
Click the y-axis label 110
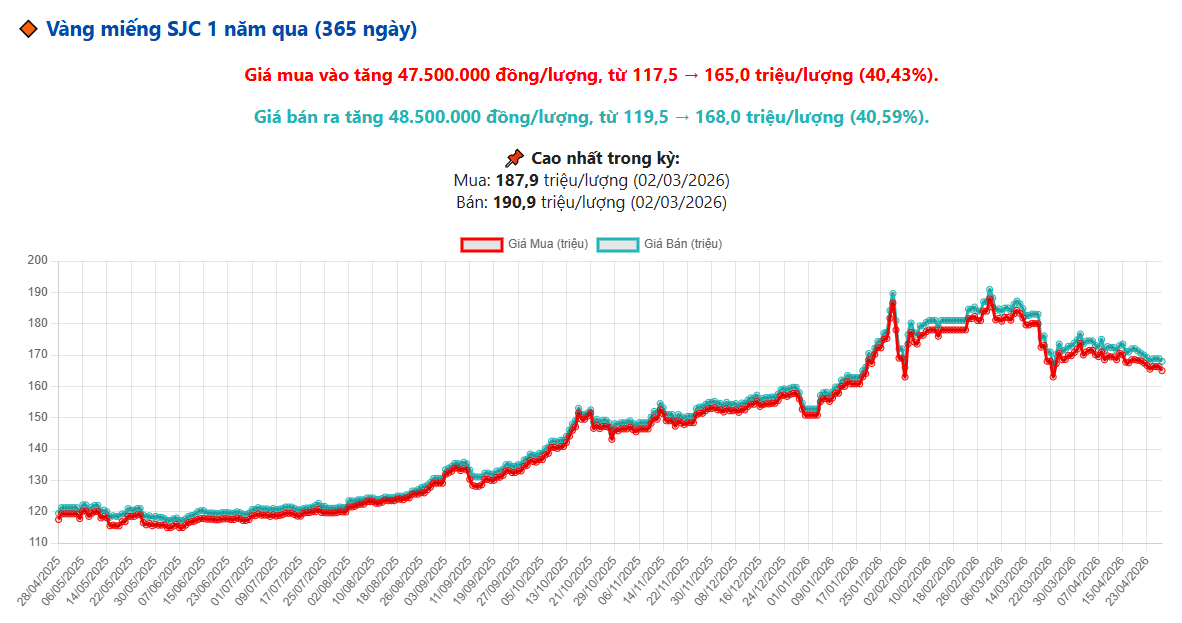38,542
